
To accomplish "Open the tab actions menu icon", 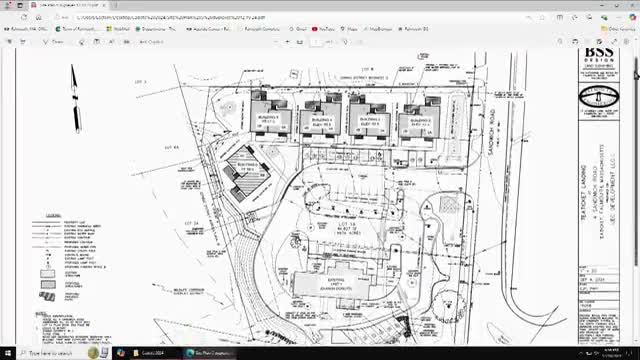I will coord(20,5).
